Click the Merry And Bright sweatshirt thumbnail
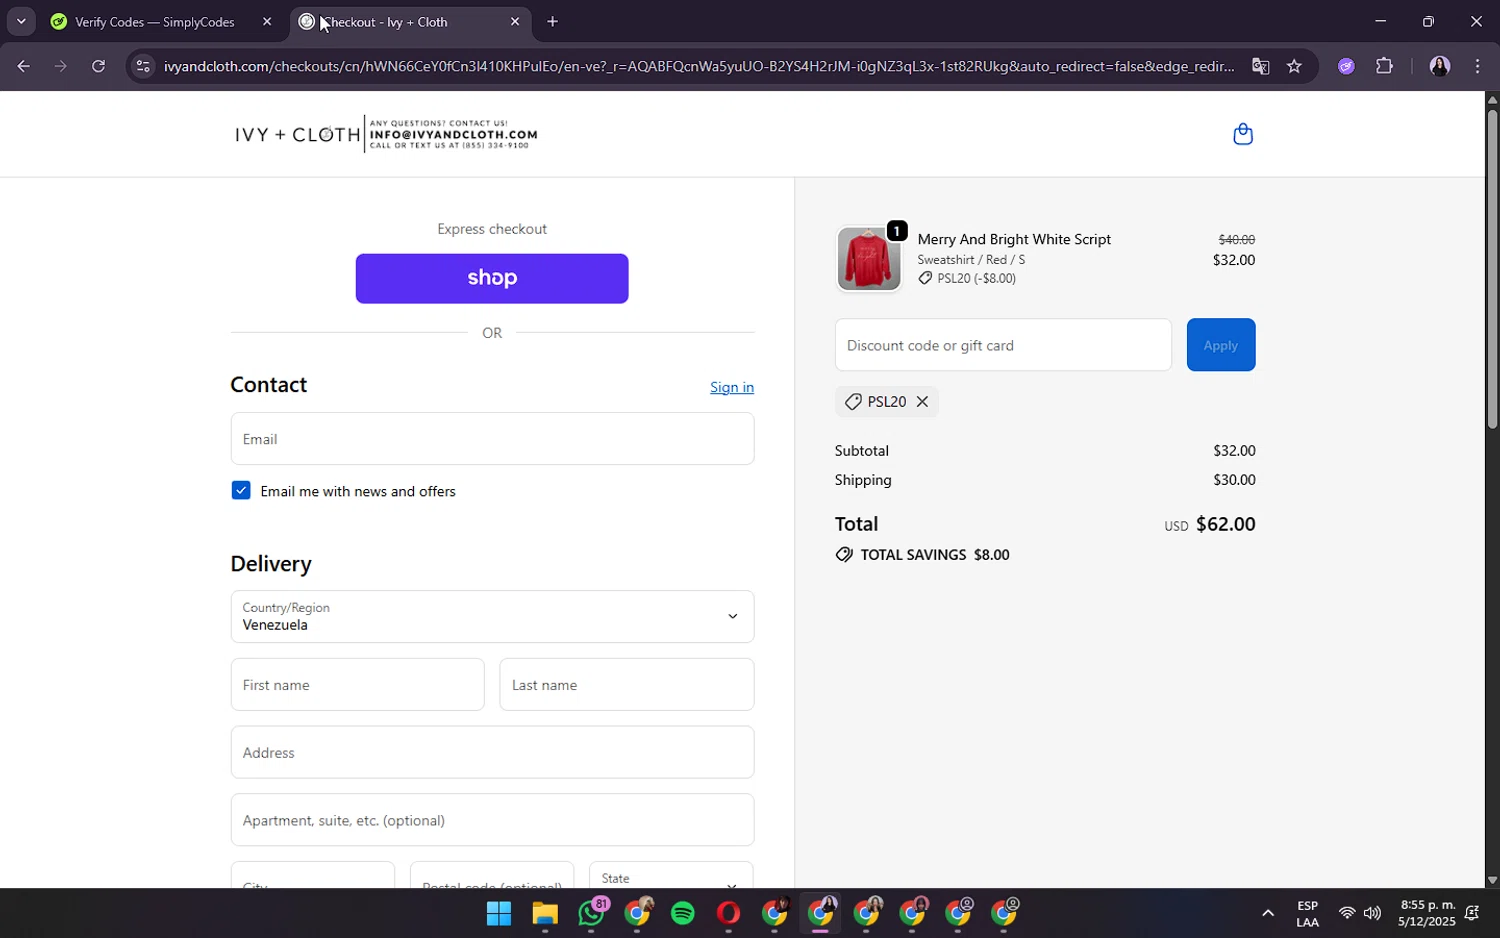Viewport: 1500px width, 938px height. pyautogui.click(x=868, y=259)
